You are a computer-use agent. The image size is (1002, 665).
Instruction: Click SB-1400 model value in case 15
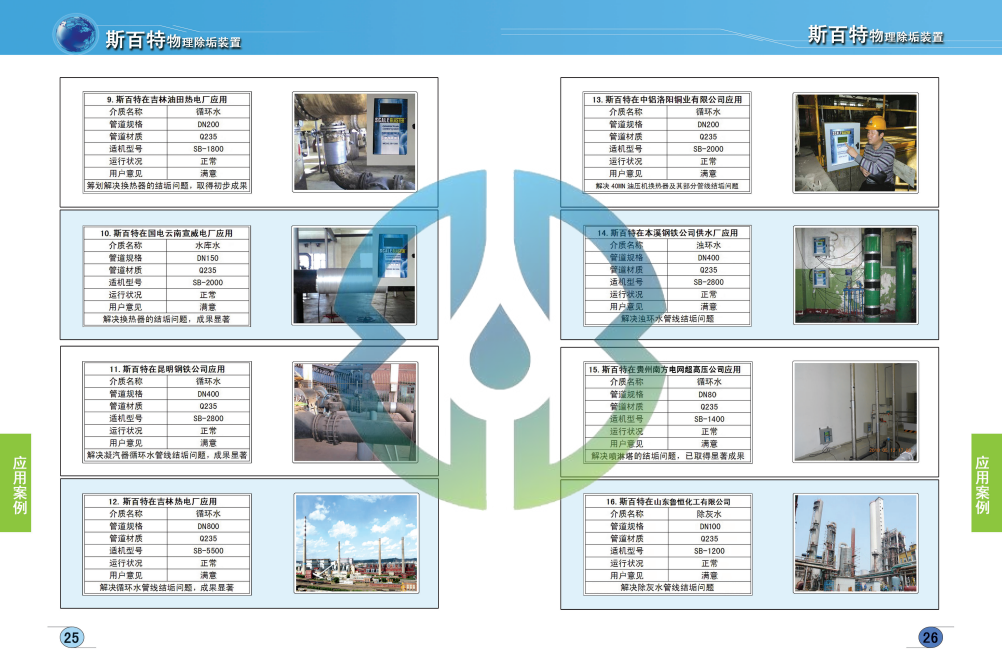(709, 419)
